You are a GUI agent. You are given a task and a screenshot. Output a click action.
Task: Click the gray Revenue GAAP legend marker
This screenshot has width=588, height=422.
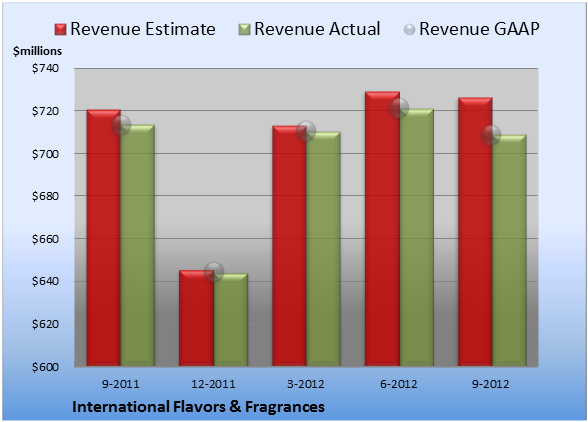(409, 30)
